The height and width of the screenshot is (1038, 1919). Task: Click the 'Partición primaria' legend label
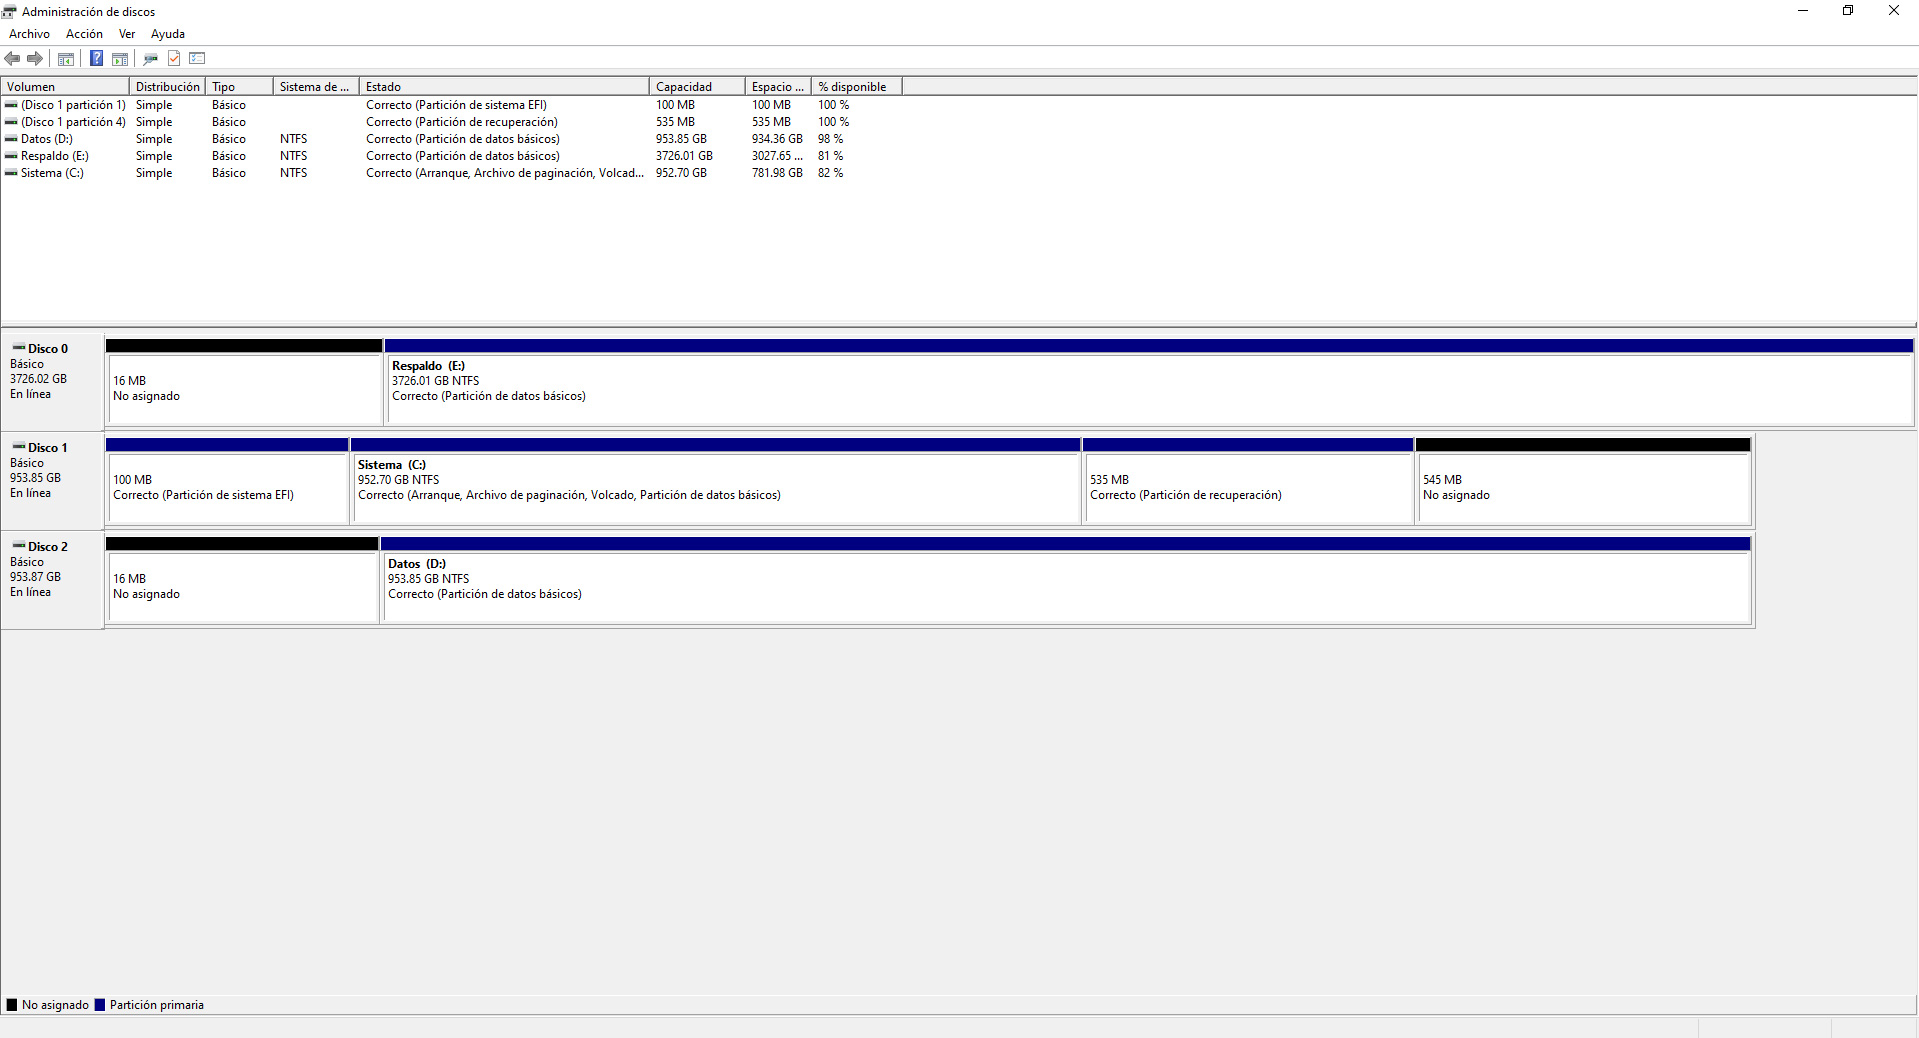[157, 1005]
